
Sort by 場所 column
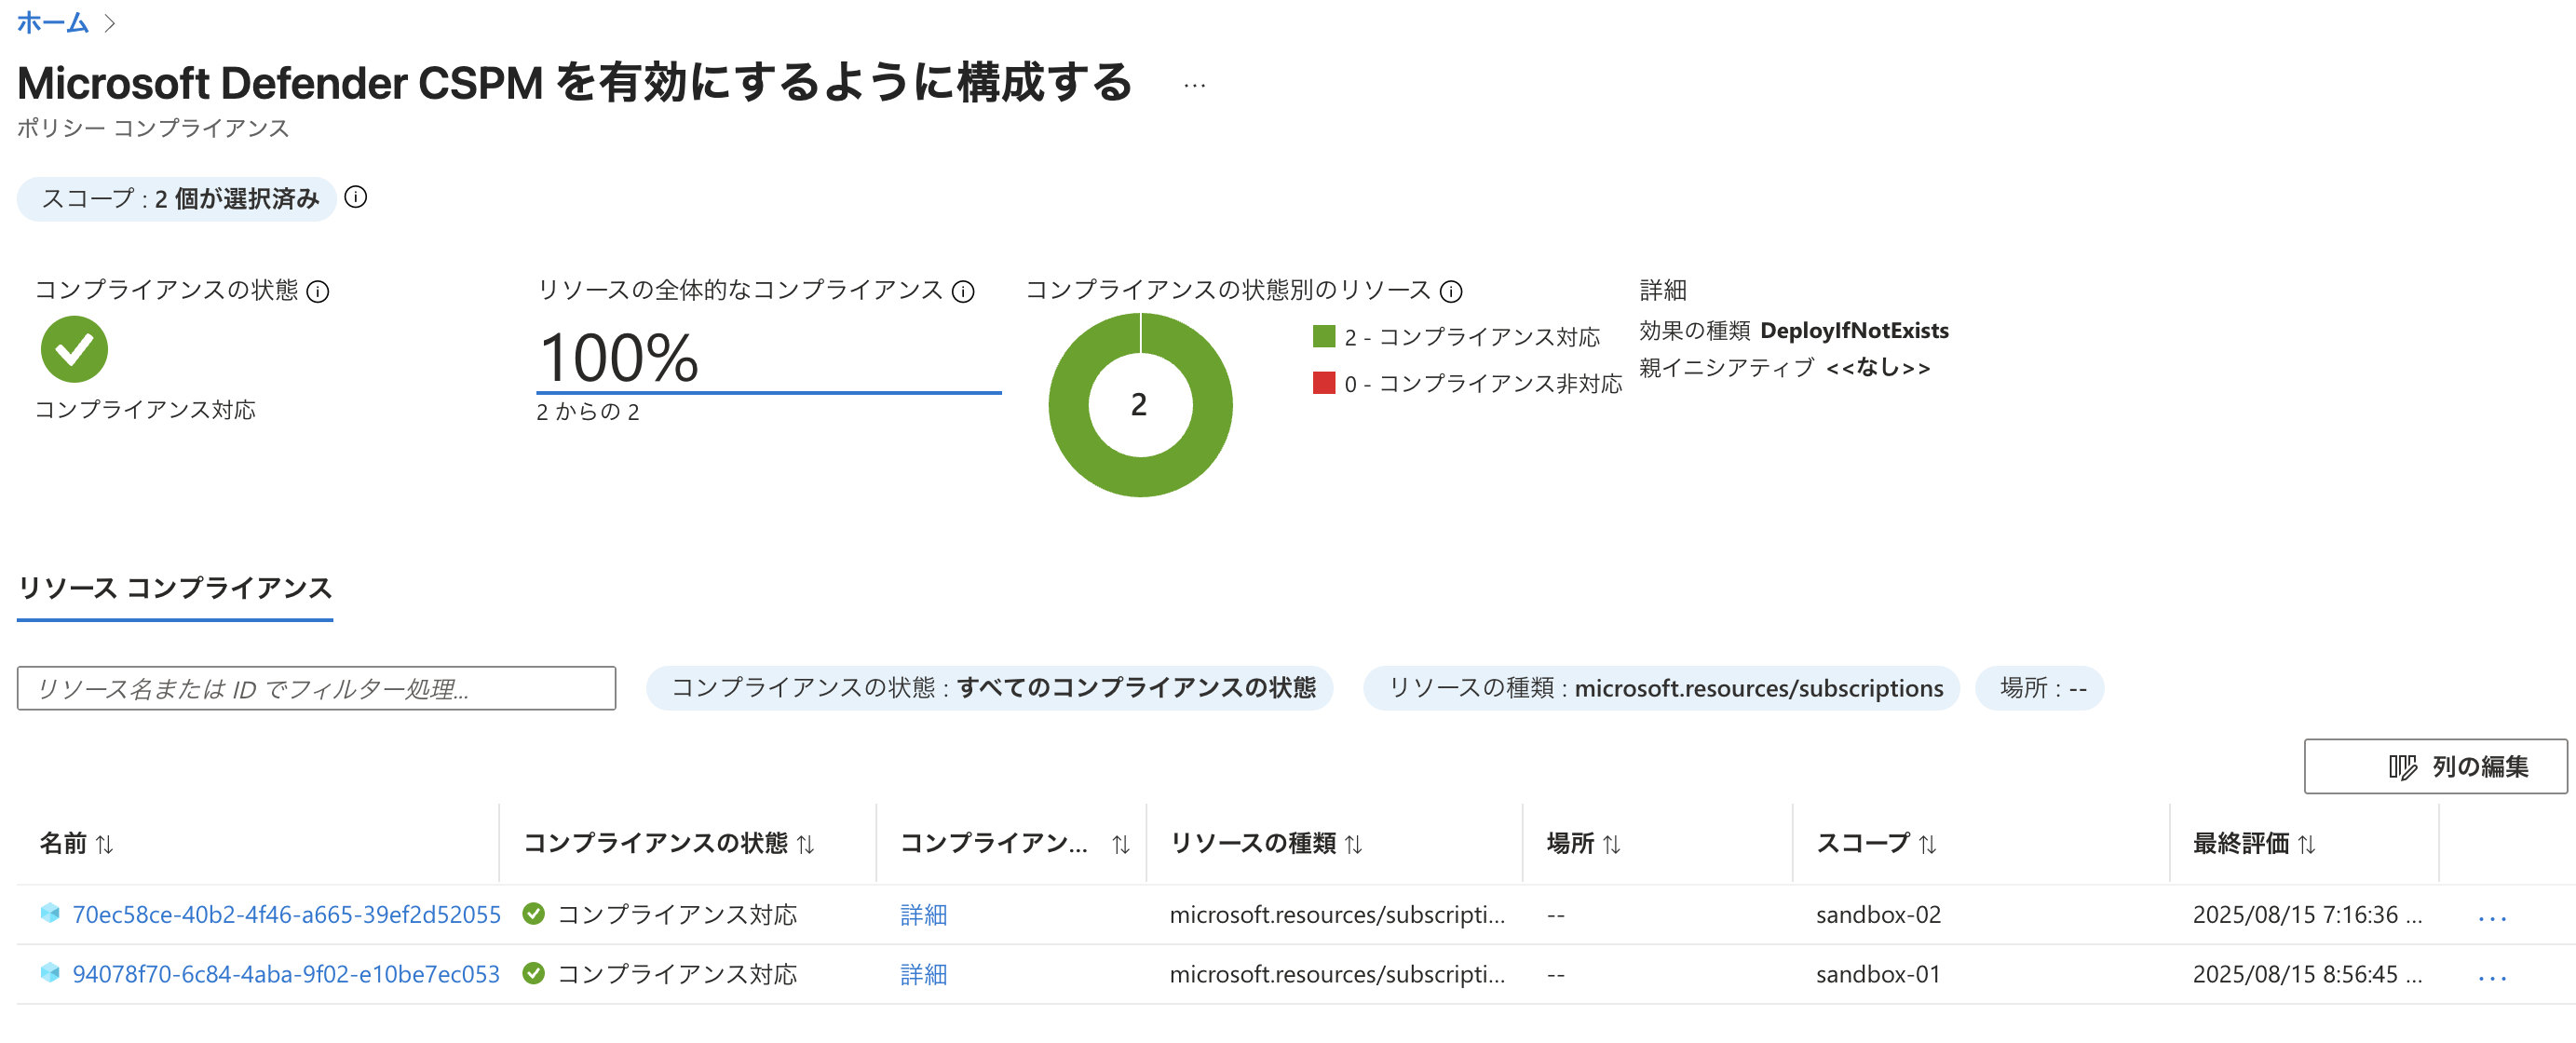[x=1583, y=843]
